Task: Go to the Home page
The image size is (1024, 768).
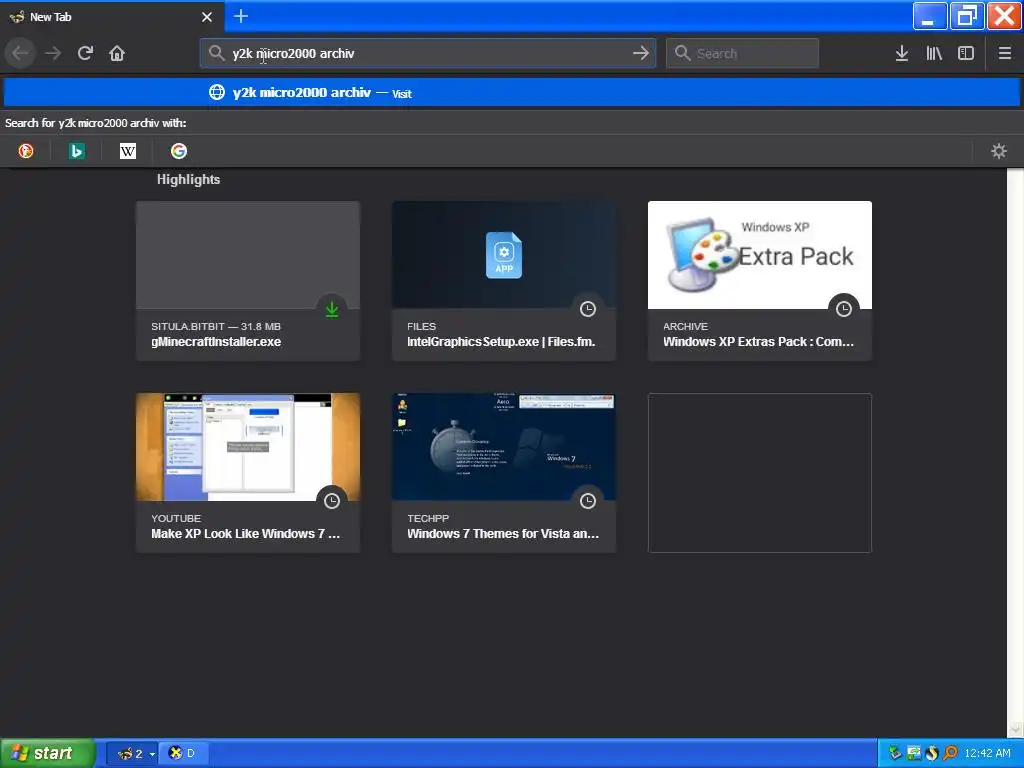Action: click(117, 53)
